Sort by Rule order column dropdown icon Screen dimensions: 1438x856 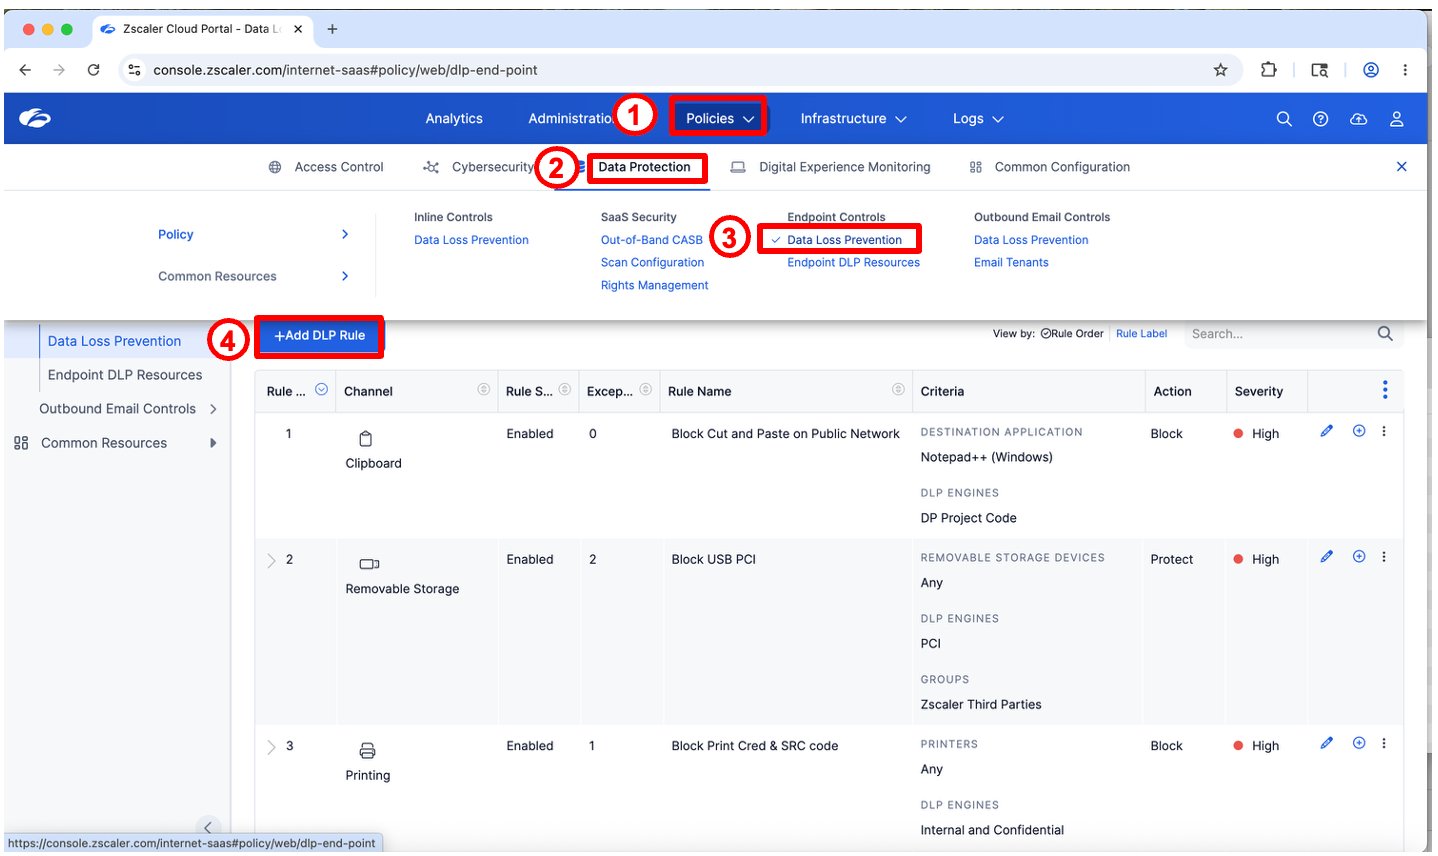click(321, 390)
